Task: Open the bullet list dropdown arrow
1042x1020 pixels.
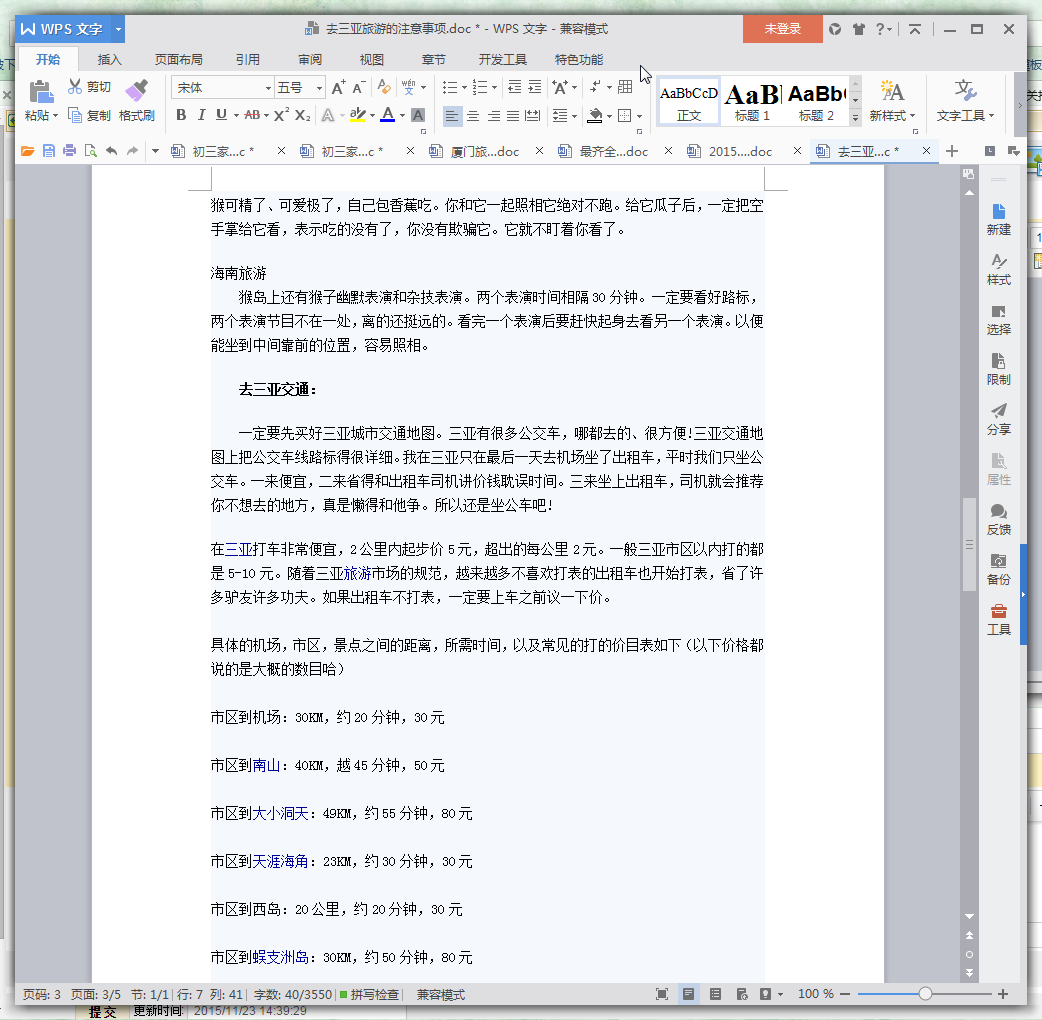Action: coord(464,88)
